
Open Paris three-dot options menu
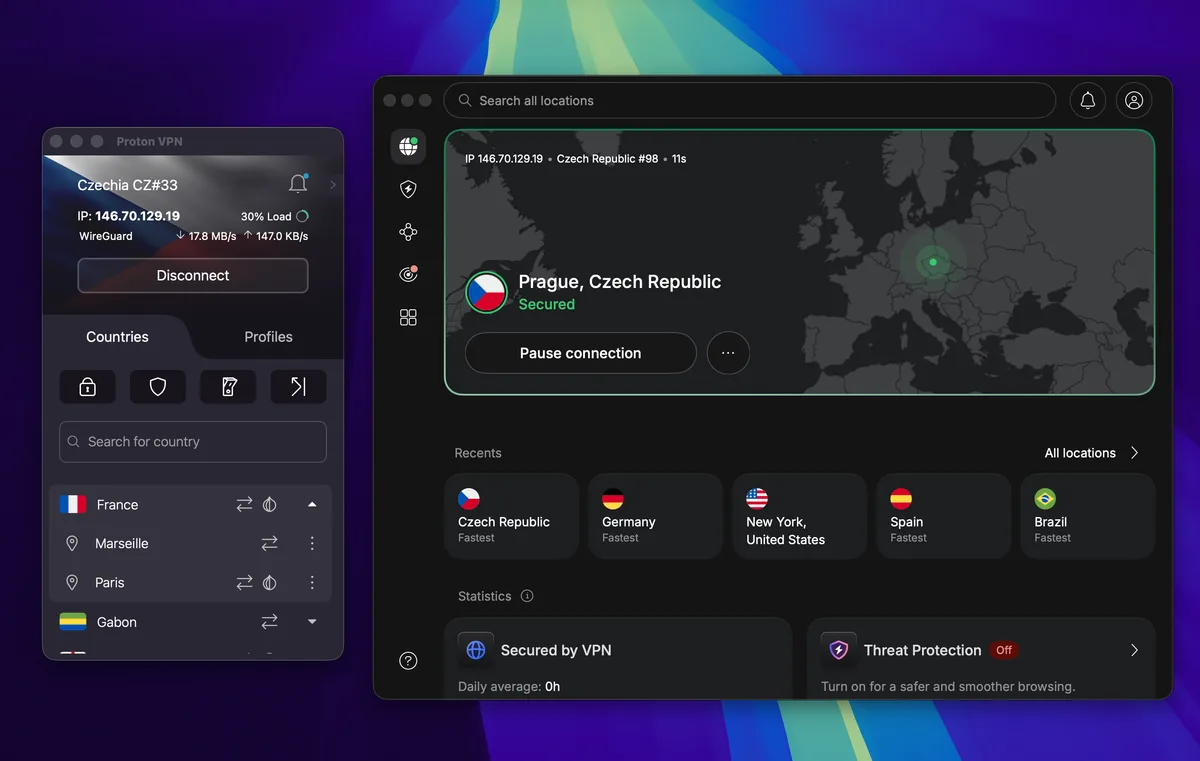pyautogui.click(x=312, y=583)
